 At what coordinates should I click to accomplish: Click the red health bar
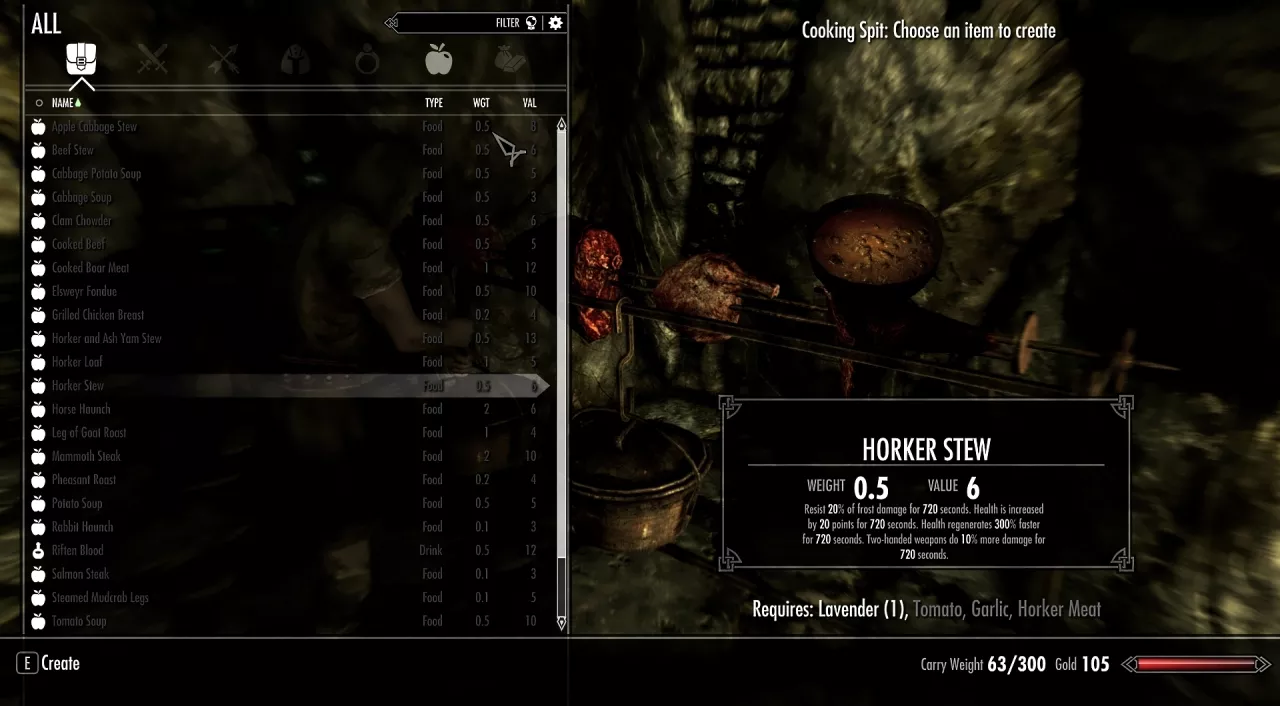point(1196,664)
